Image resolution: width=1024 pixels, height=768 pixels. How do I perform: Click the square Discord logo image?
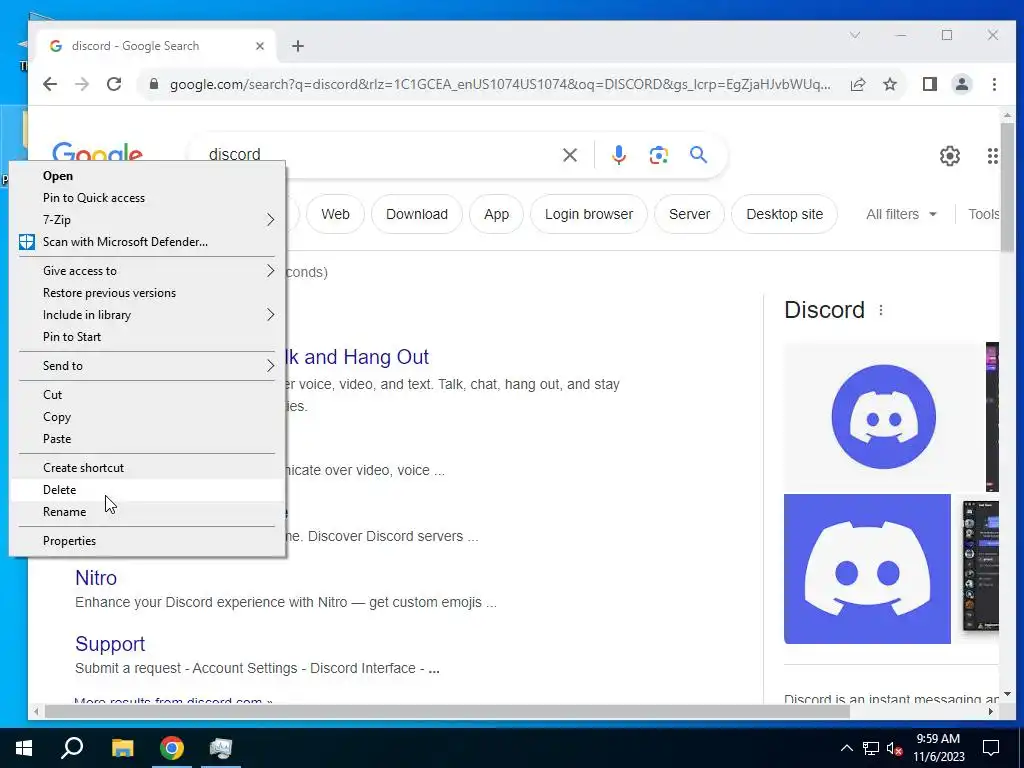pos(867,569)
